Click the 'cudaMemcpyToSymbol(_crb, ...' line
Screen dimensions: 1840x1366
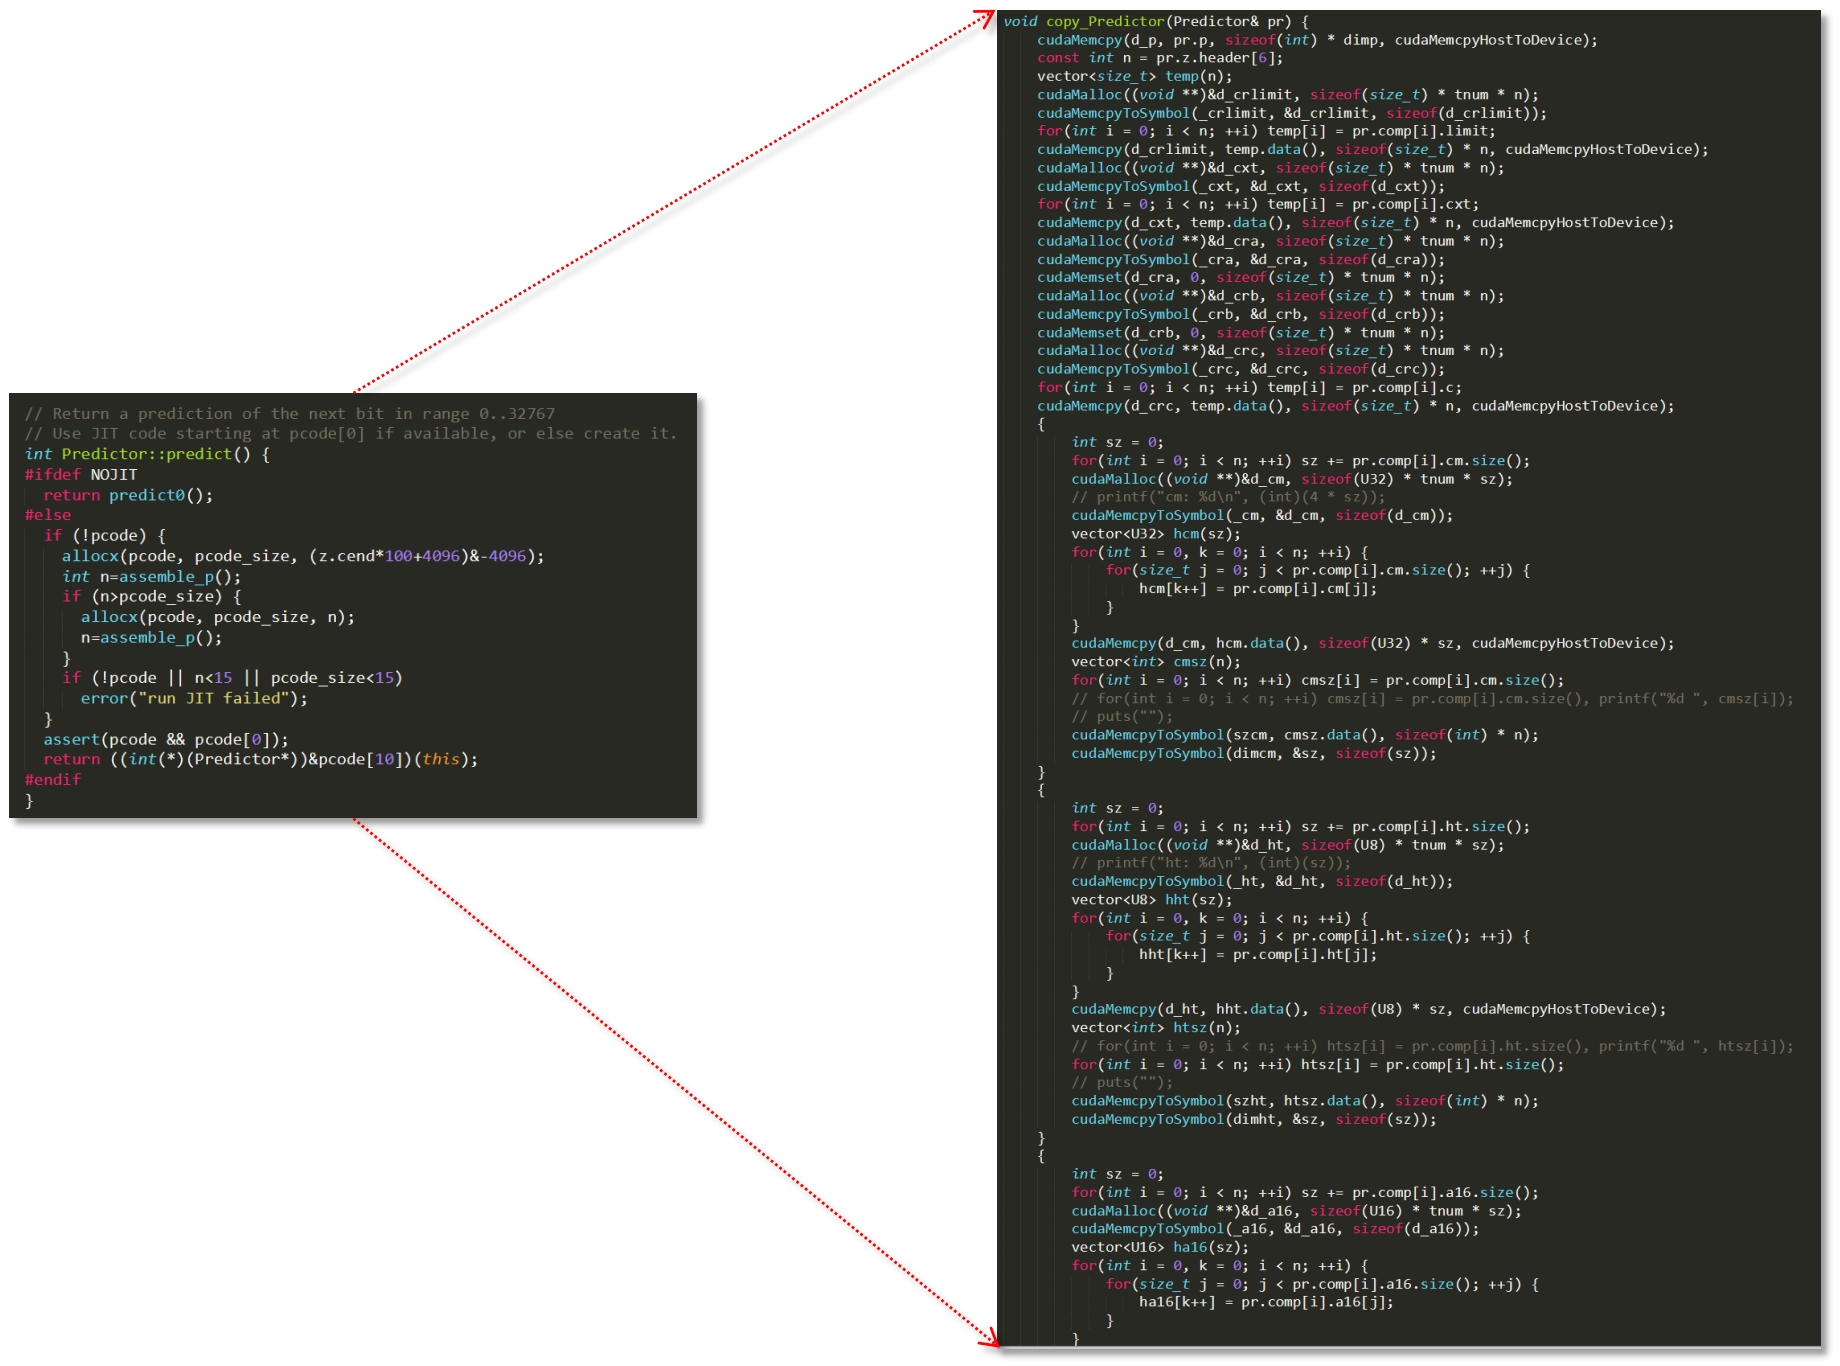point(1241,315)
